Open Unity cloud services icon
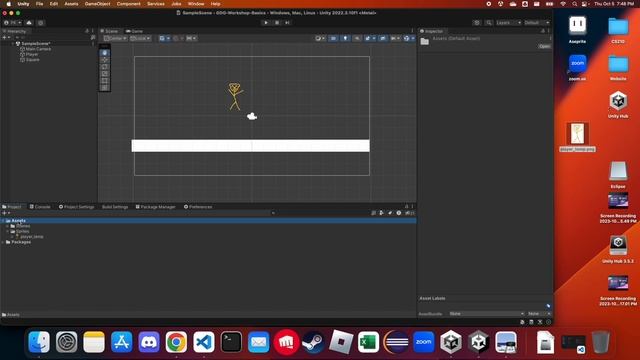 [x=29, y=23]
